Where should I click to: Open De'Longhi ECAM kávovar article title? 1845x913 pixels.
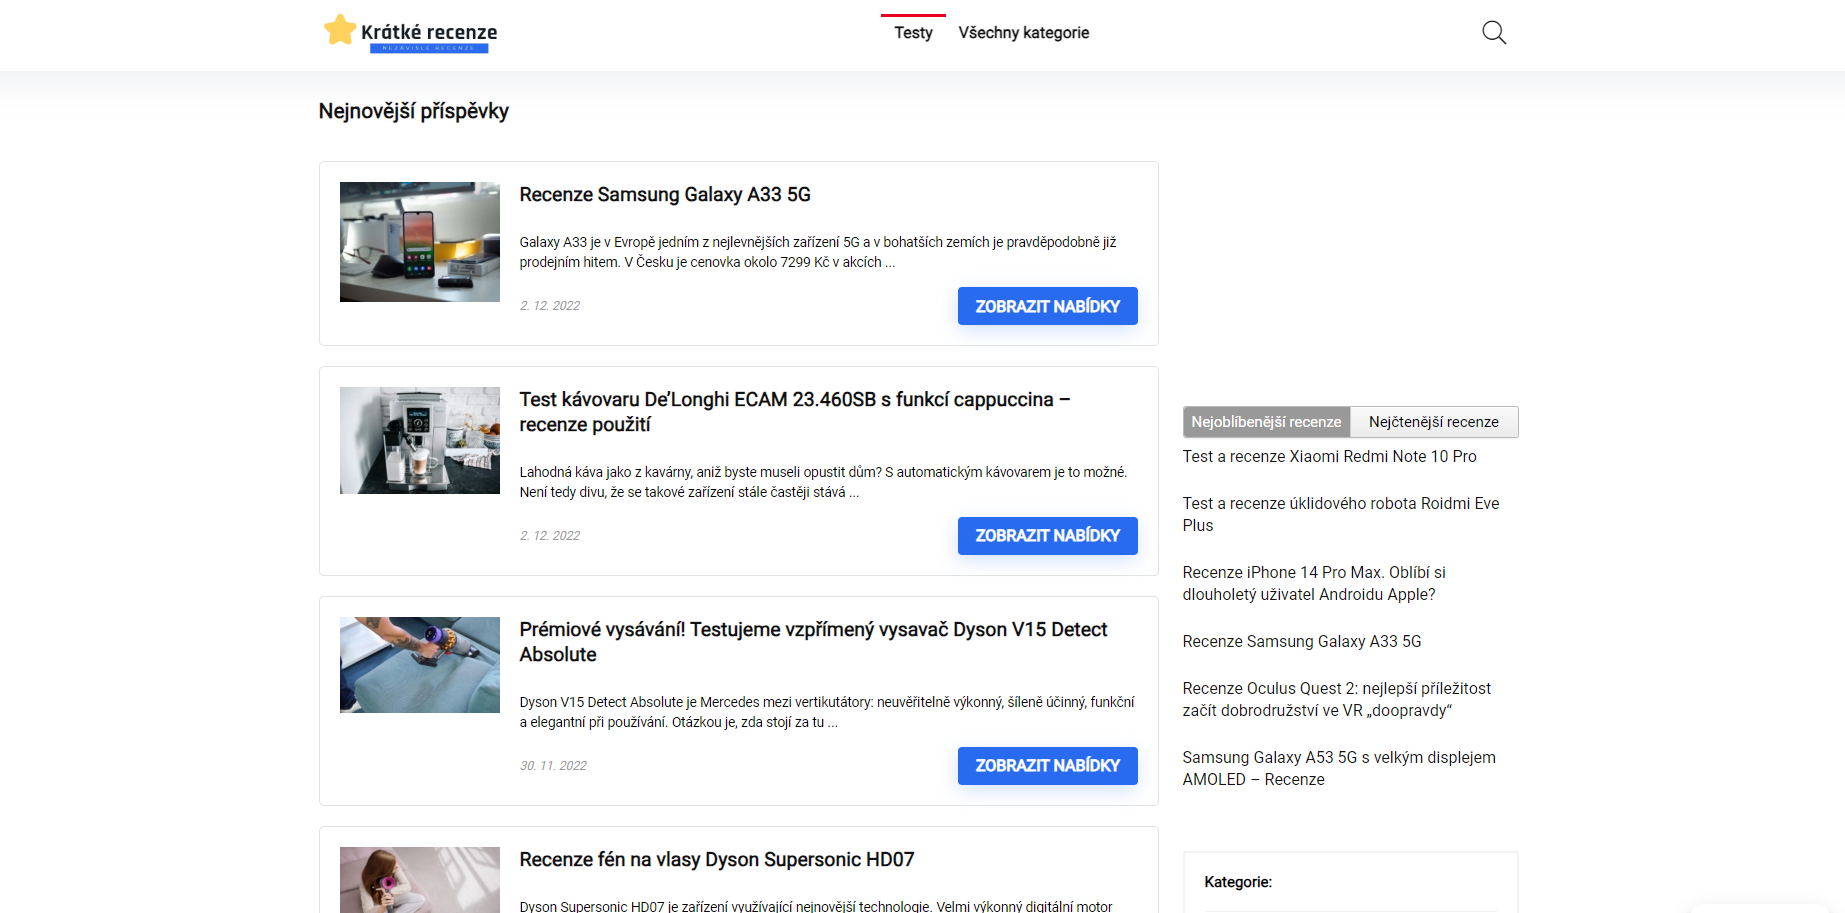point(794,412)
